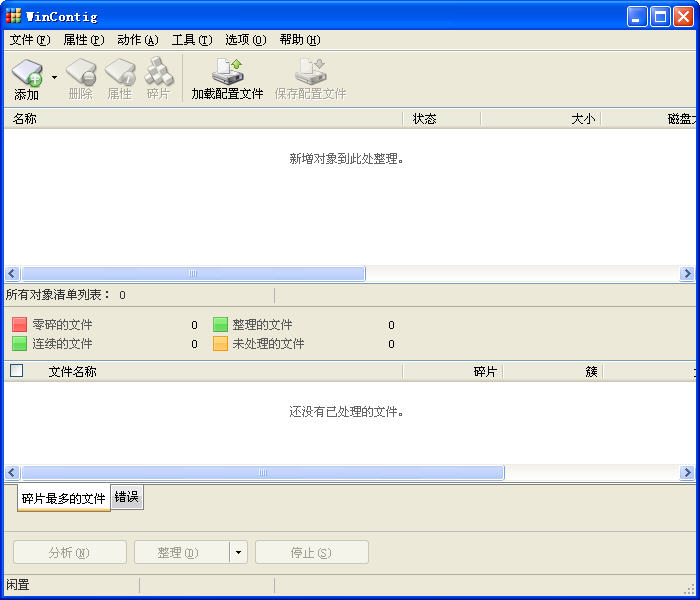
Task: Click the 未处理的文件 label
Action: (x=268, y=344)
